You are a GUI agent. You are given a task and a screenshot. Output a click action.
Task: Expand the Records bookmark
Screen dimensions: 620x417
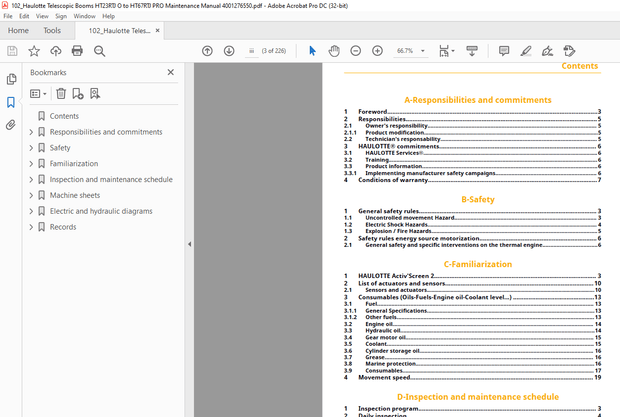31,227
